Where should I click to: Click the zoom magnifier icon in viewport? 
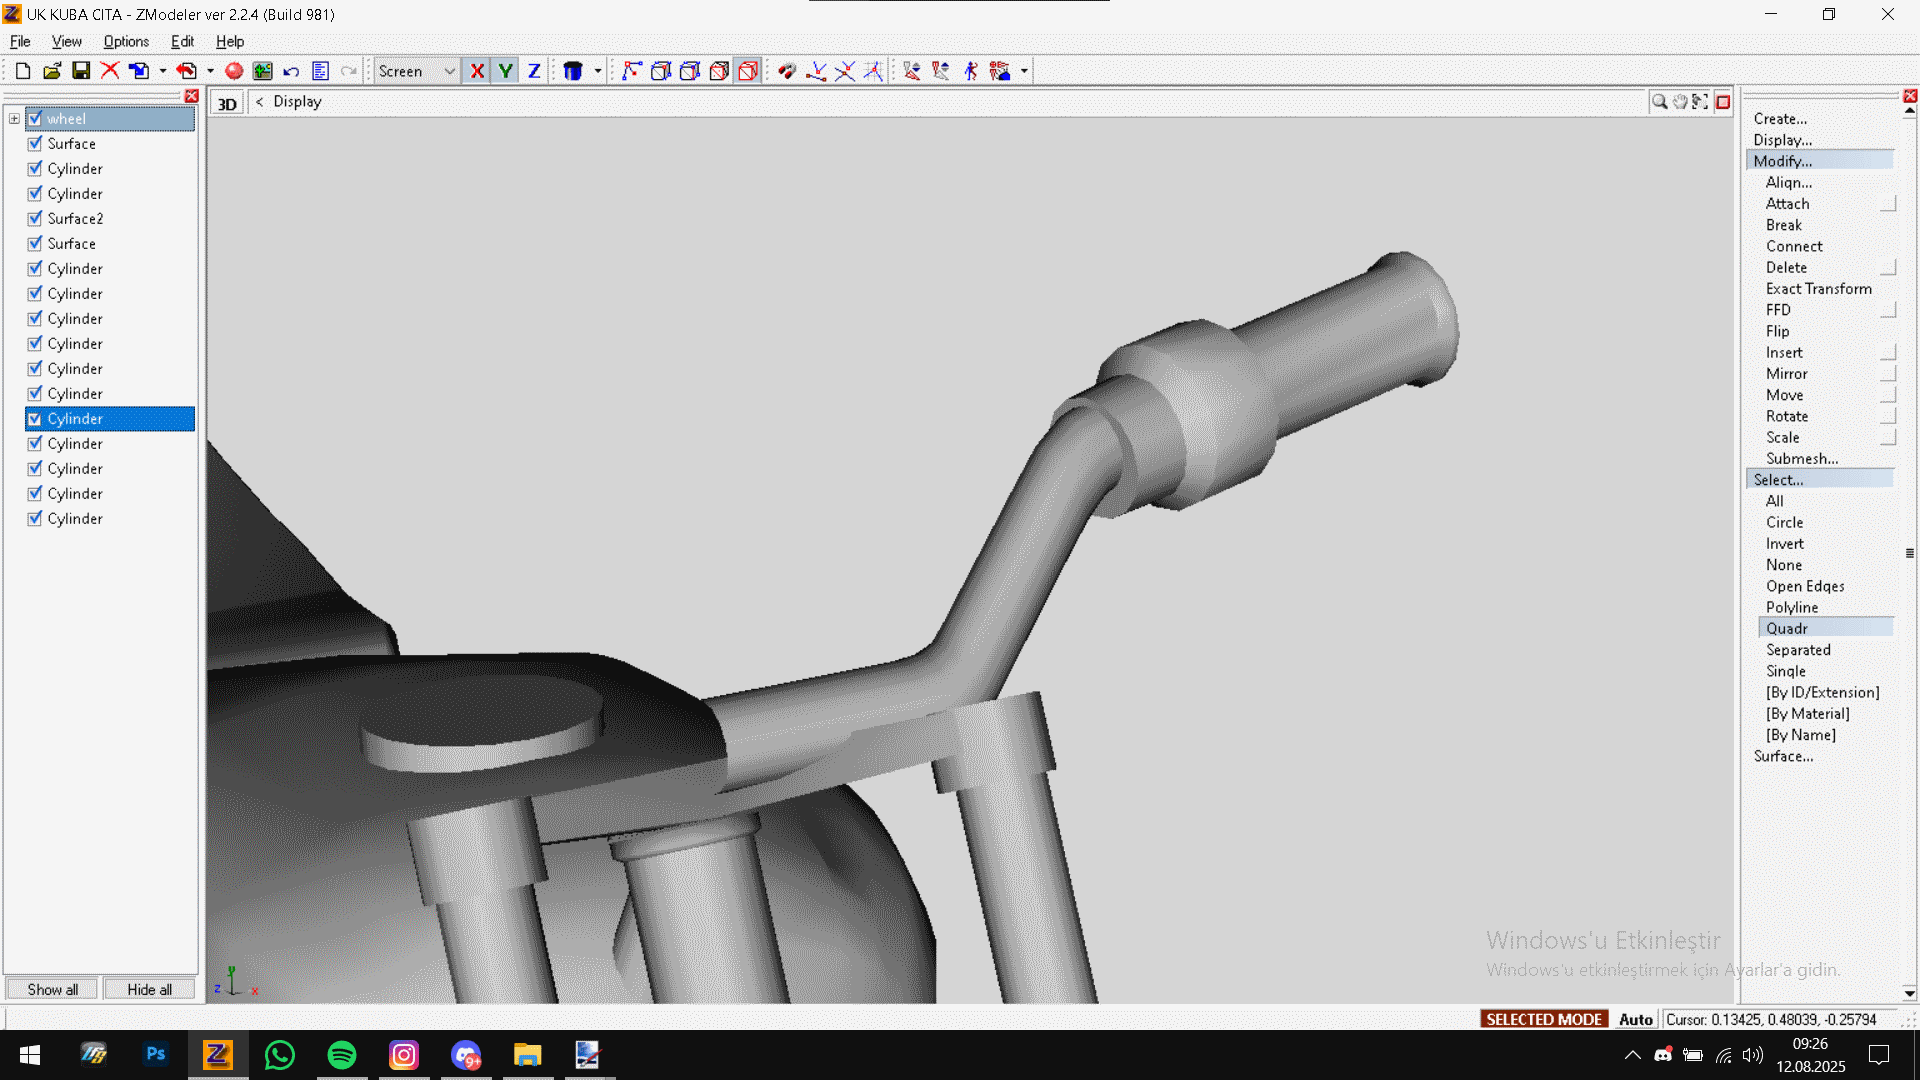1659,102
